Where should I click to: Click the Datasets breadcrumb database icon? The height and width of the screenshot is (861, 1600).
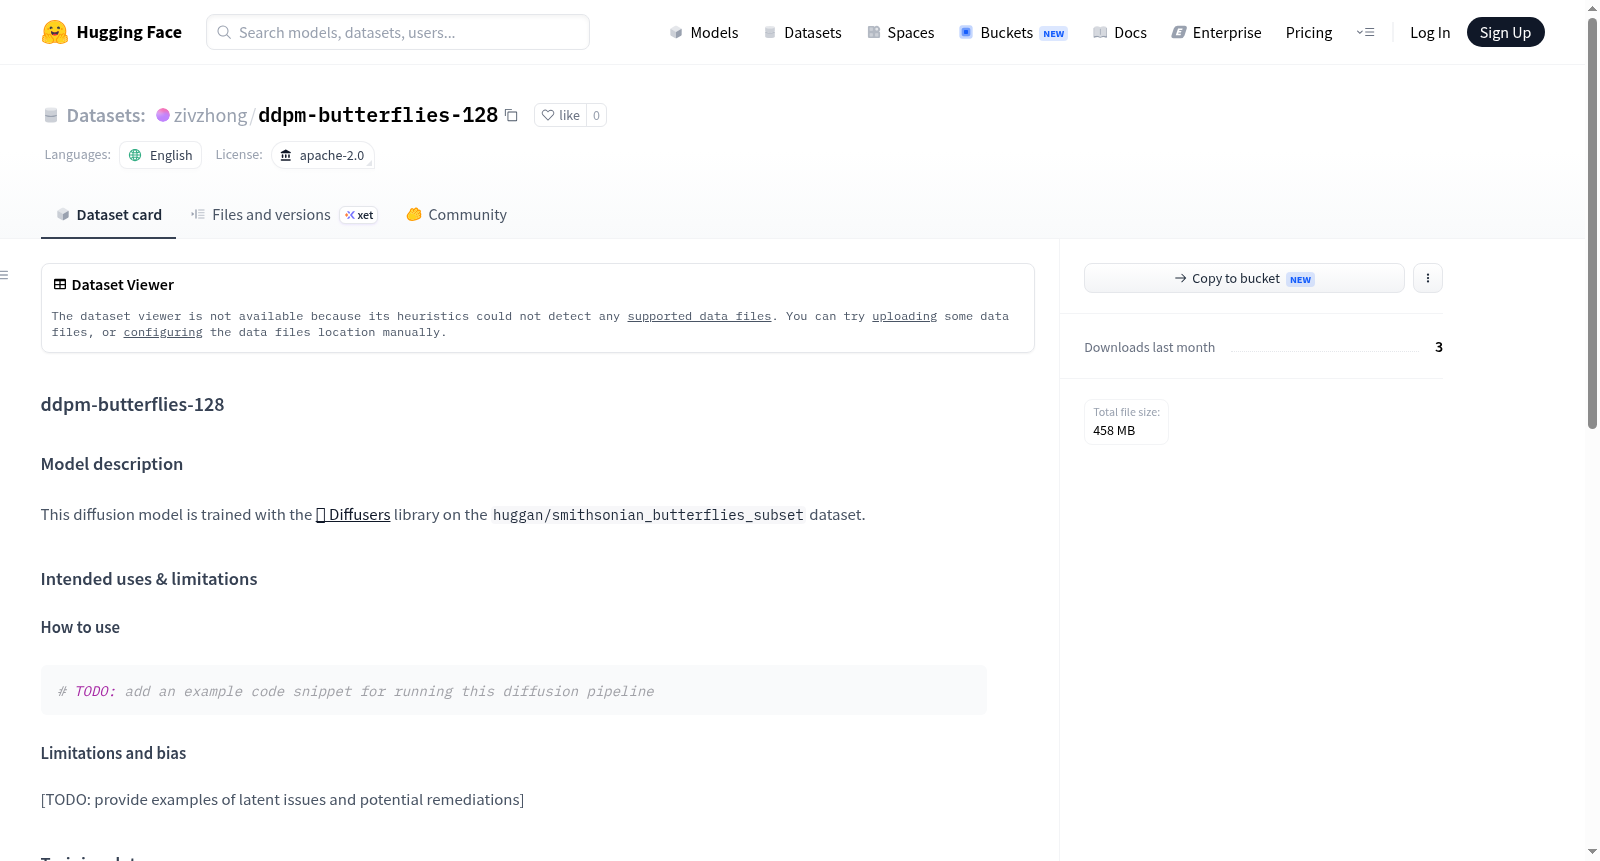(51, 115)
